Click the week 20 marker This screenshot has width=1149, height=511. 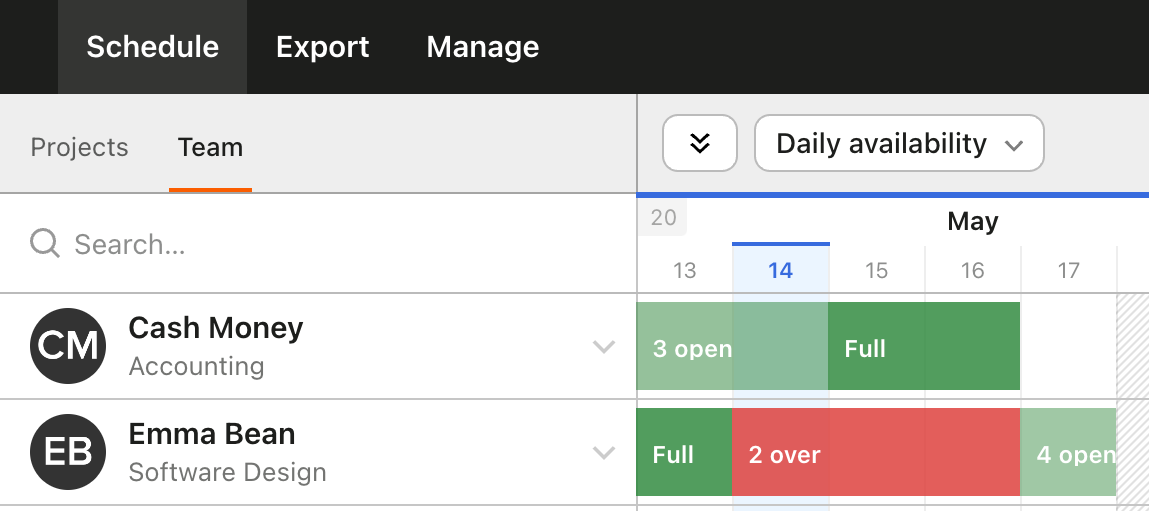[663, 218]
